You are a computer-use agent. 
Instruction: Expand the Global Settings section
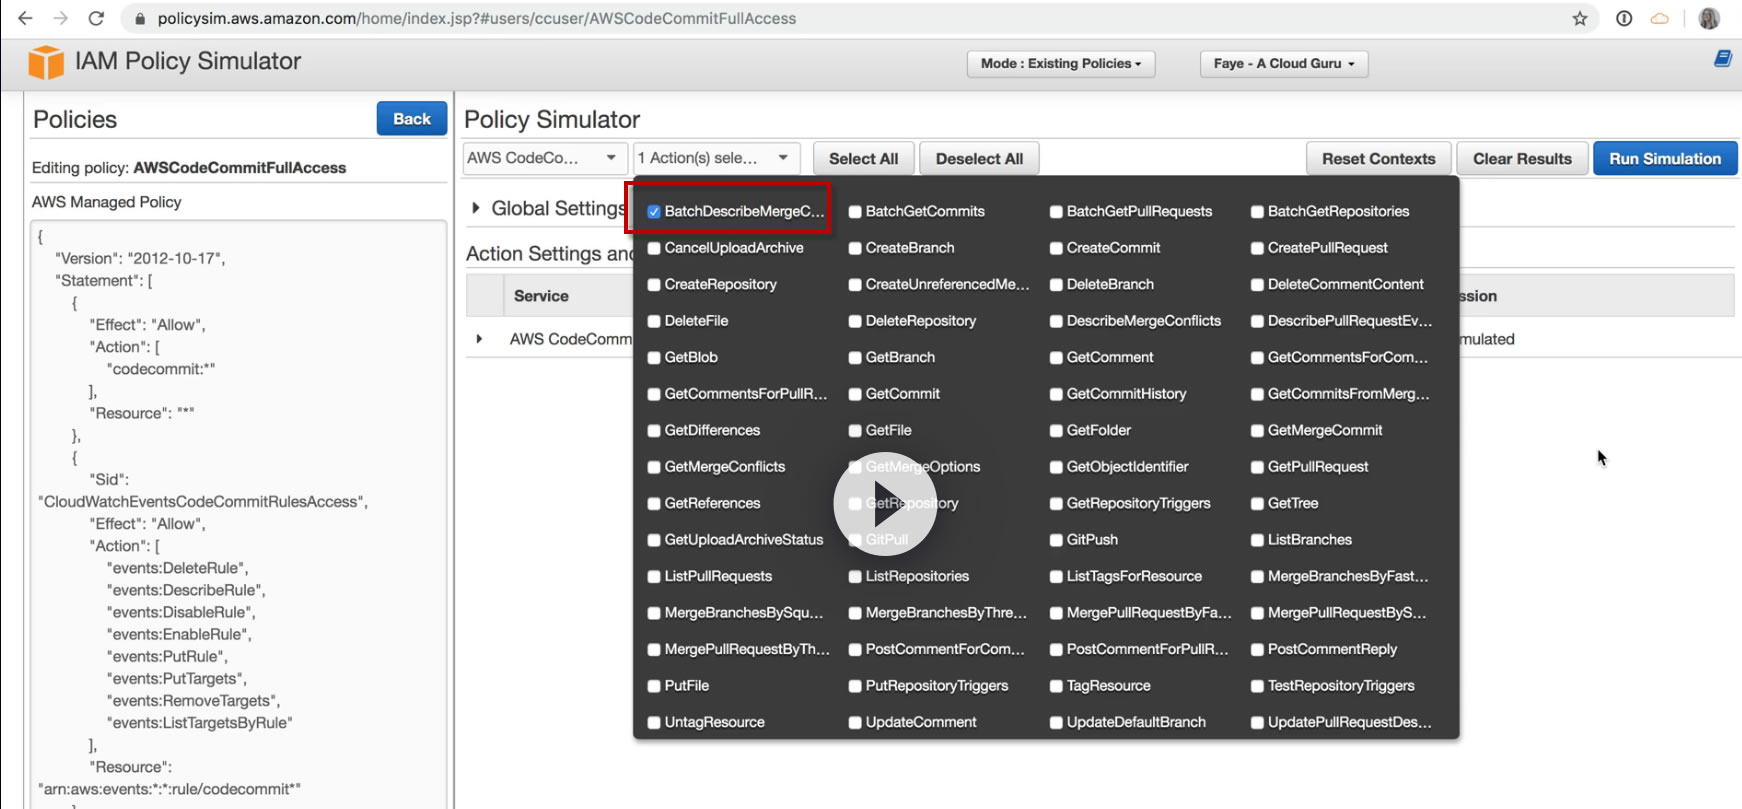pos(477,208)
